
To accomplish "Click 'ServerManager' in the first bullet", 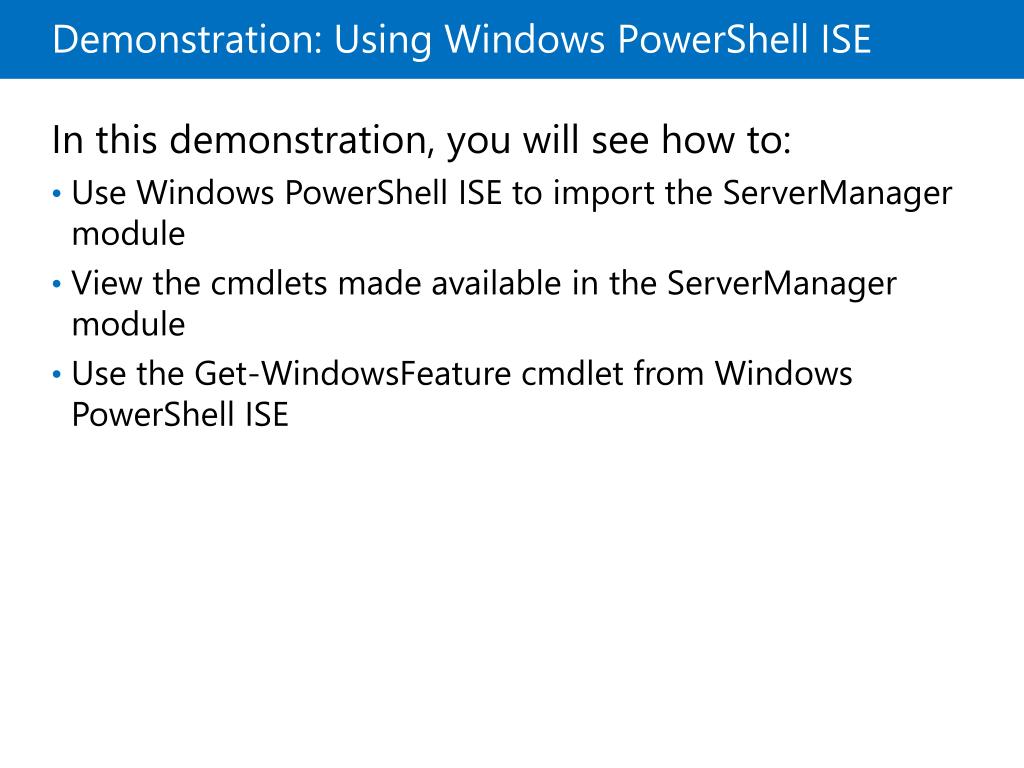I will pos(837,194).
